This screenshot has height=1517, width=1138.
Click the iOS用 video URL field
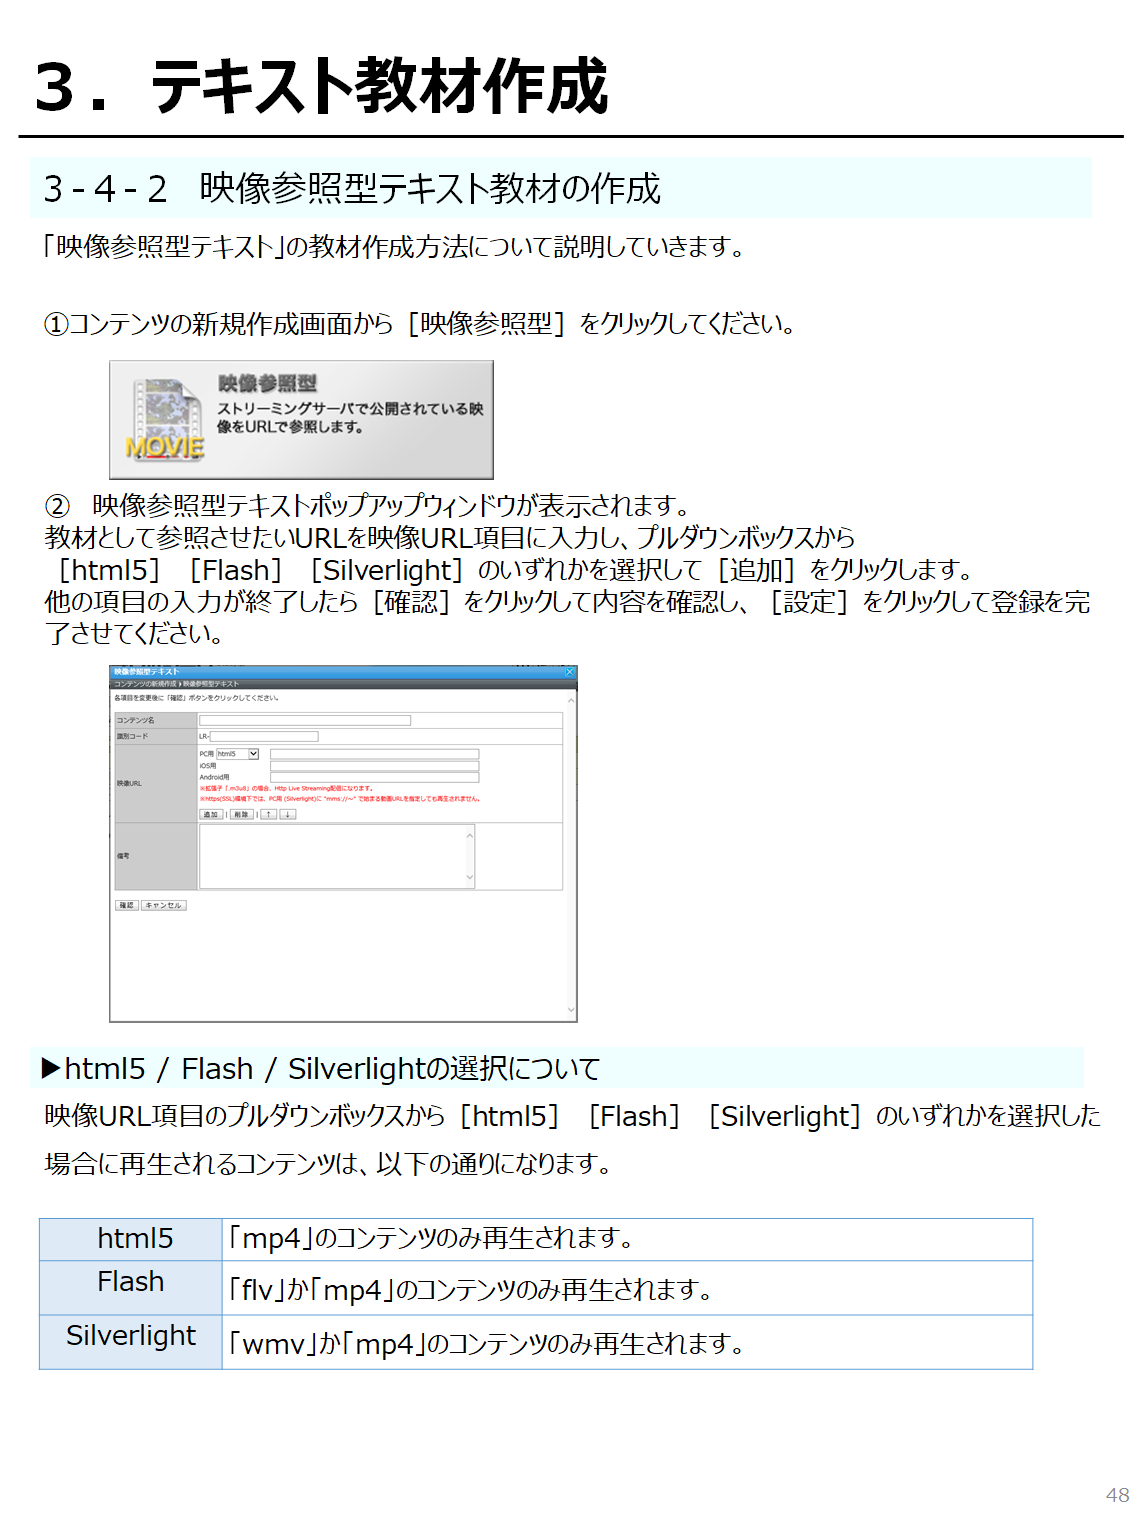[x=374, y=766]
